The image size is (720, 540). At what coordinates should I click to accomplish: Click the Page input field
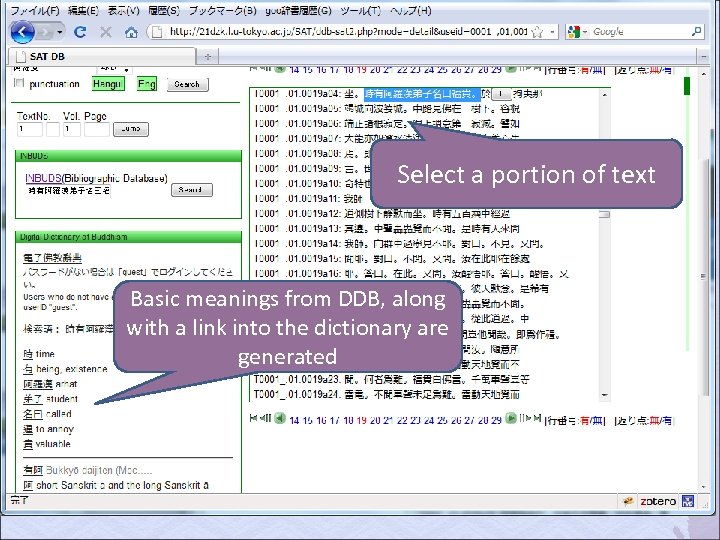[96, 129]
